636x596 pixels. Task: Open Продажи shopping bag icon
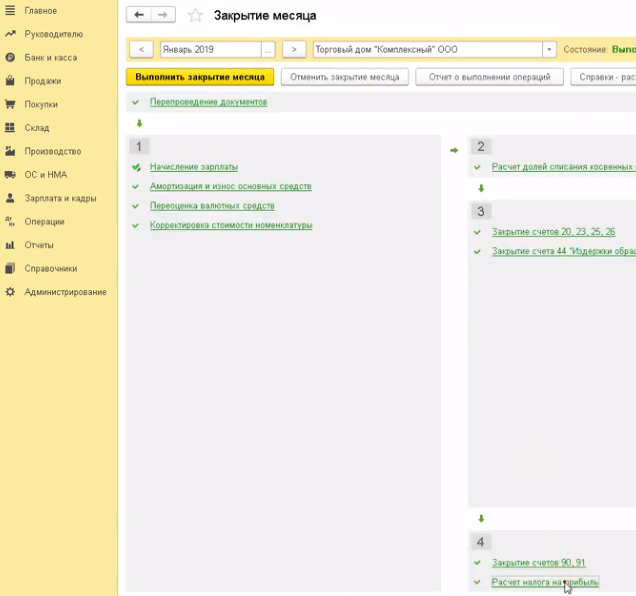coord(10,81)
